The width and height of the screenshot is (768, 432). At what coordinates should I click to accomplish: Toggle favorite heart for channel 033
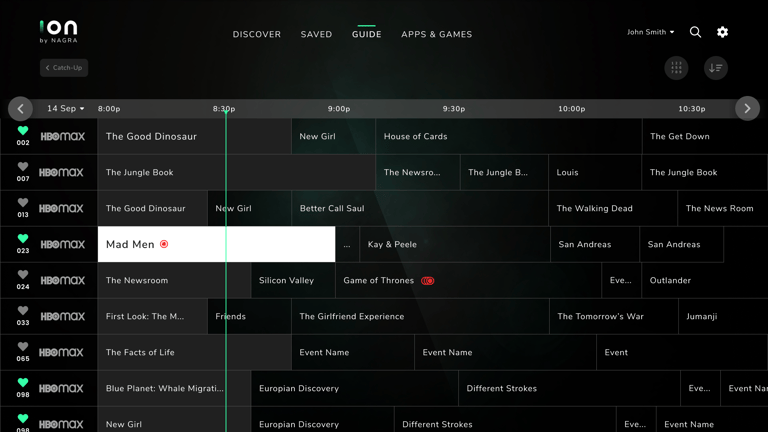(23, 311)
